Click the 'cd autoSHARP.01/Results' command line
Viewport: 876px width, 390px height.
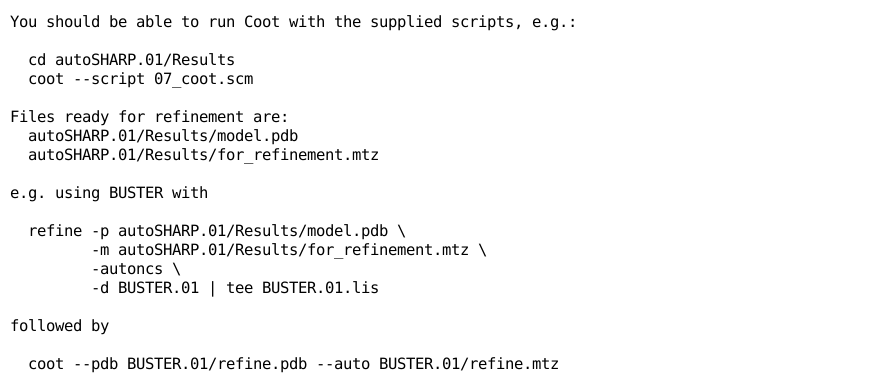pos(131,60)
